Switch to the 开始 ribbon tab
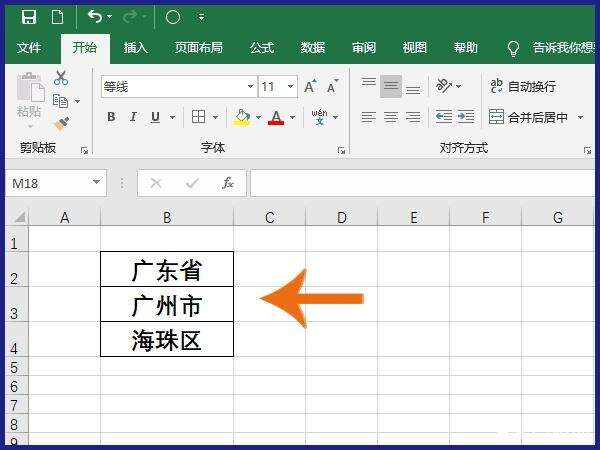600x450 pixels. coord(85,48)
